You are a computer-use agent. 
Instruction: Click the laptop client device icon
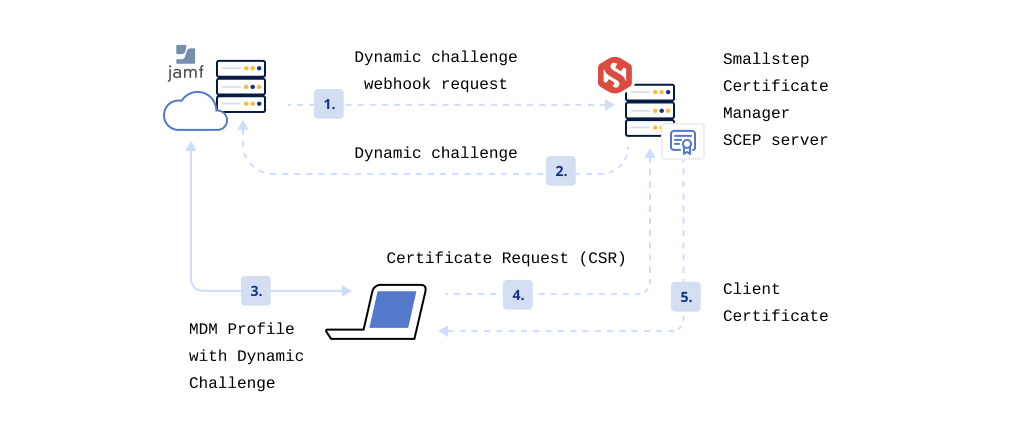[376, 312]
